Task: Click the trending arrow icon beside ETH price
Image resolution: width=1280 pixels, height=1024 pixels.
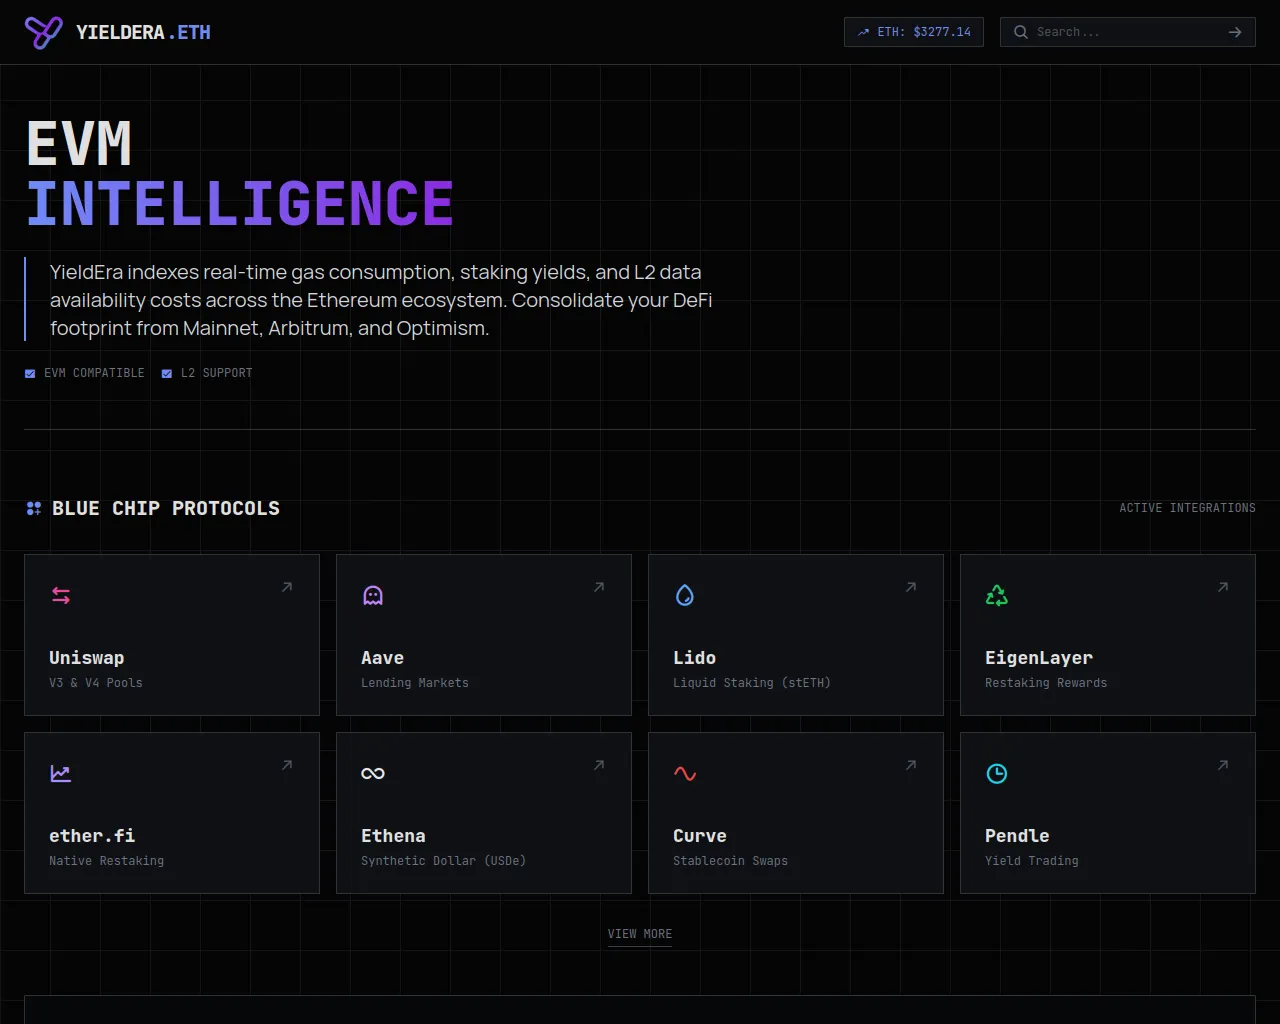Action: tap(863, 32)
